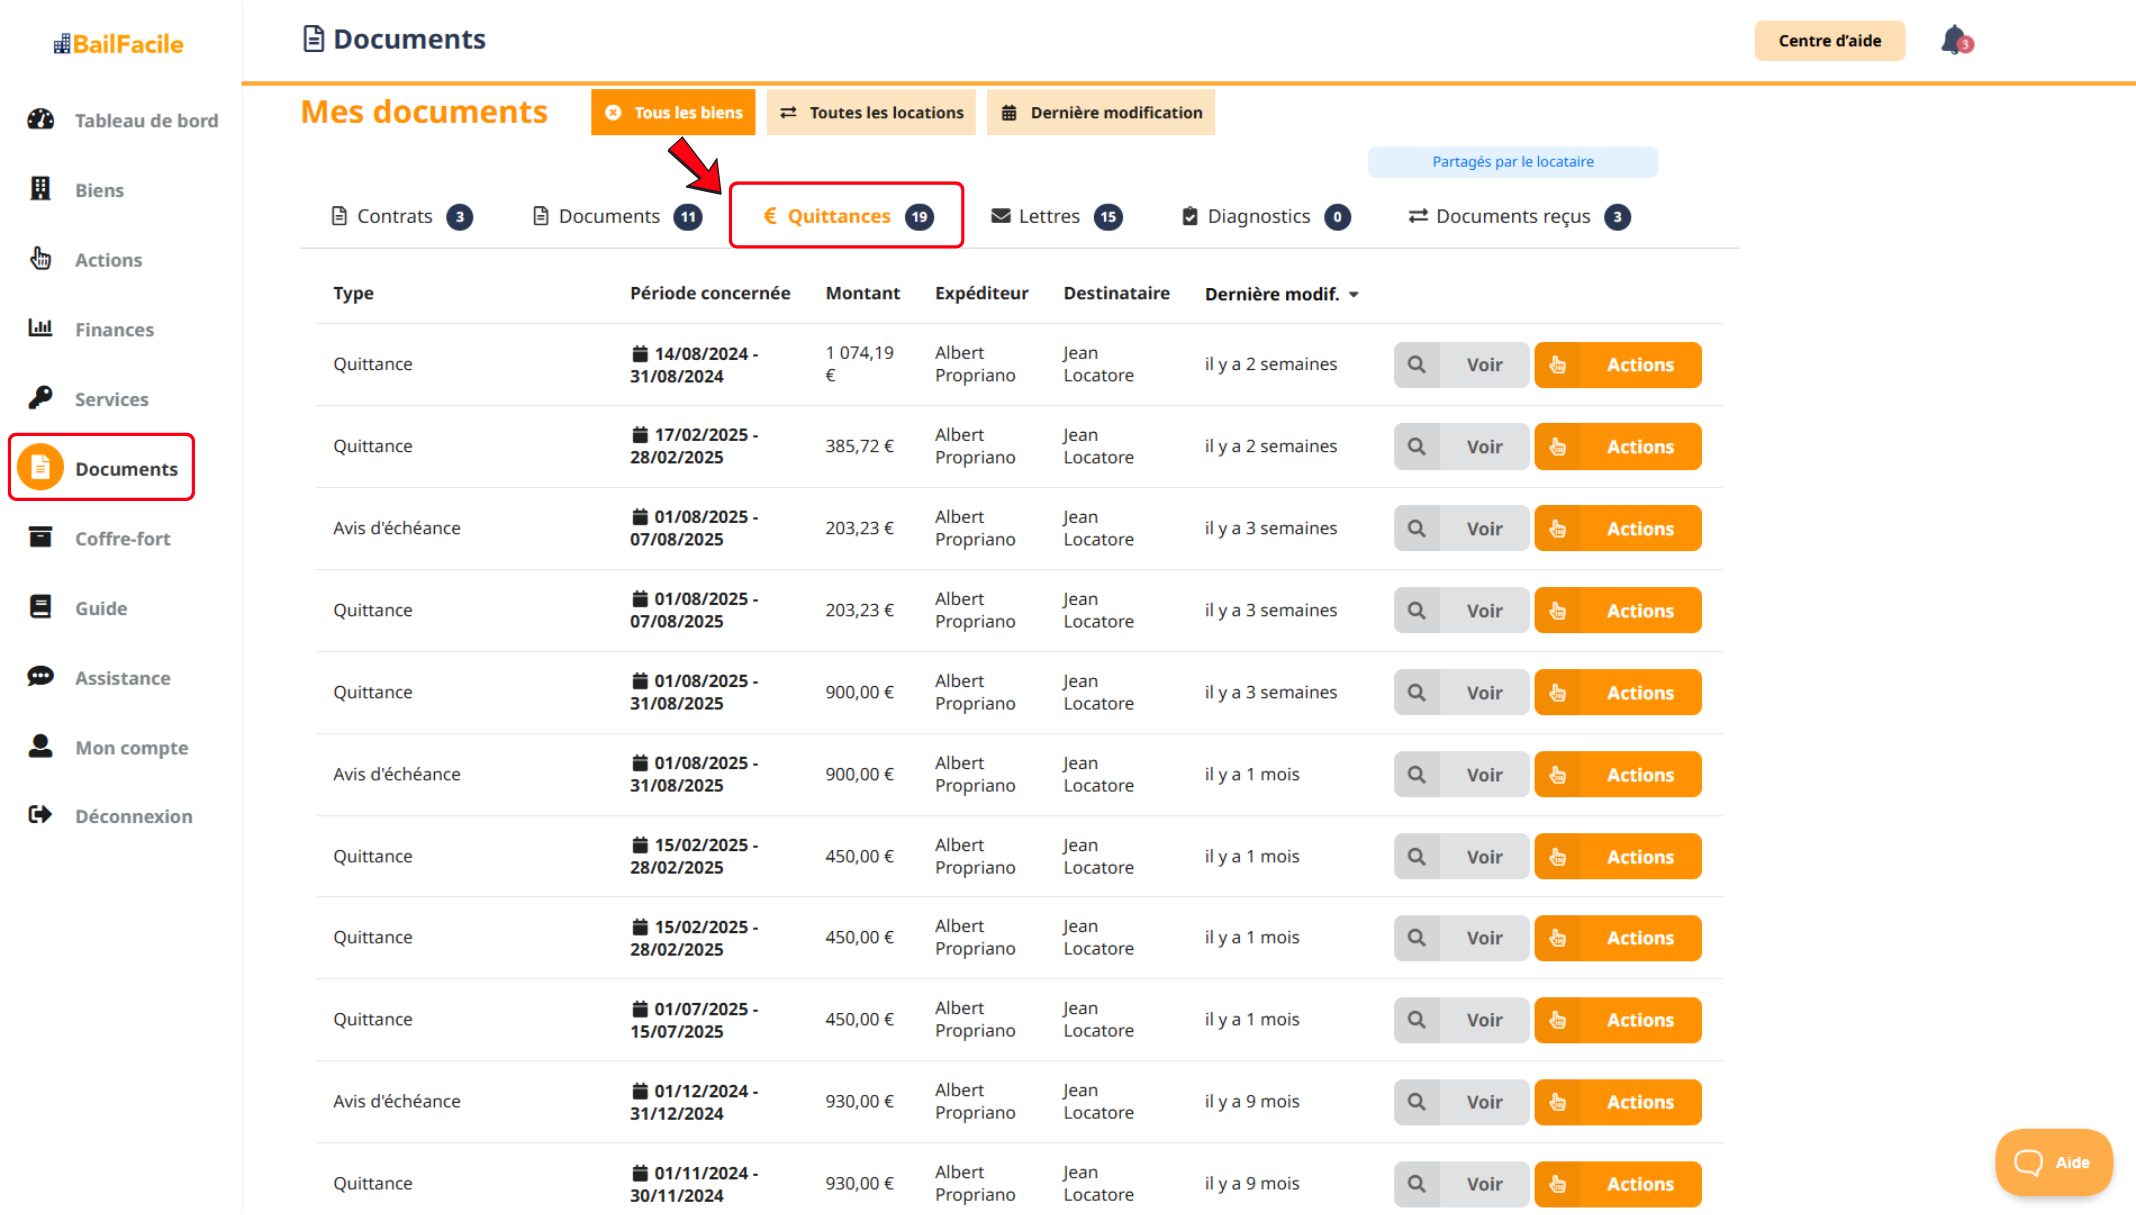Viewport: 2136px width, 1215px height.
Task: Click the Déconnexion logout icon
Action: coord(40,815)
